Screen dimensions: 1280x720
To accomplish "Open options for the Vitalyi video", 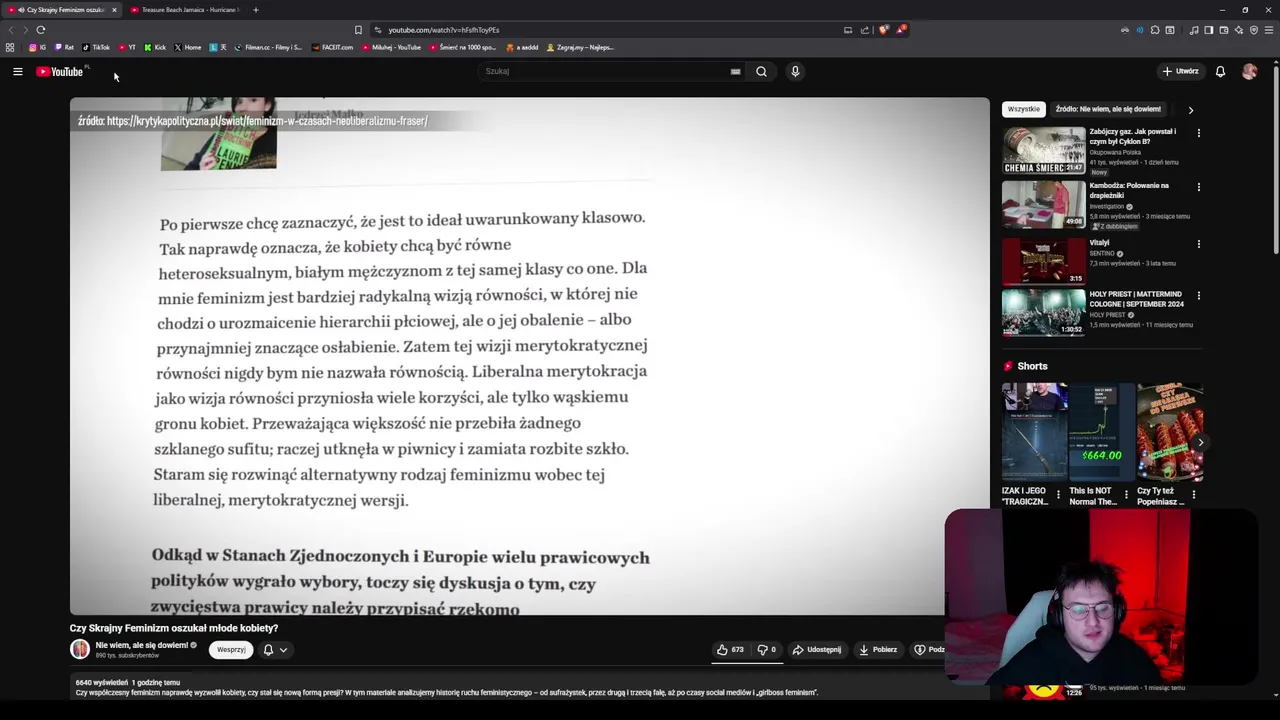I will (1199, 243).
